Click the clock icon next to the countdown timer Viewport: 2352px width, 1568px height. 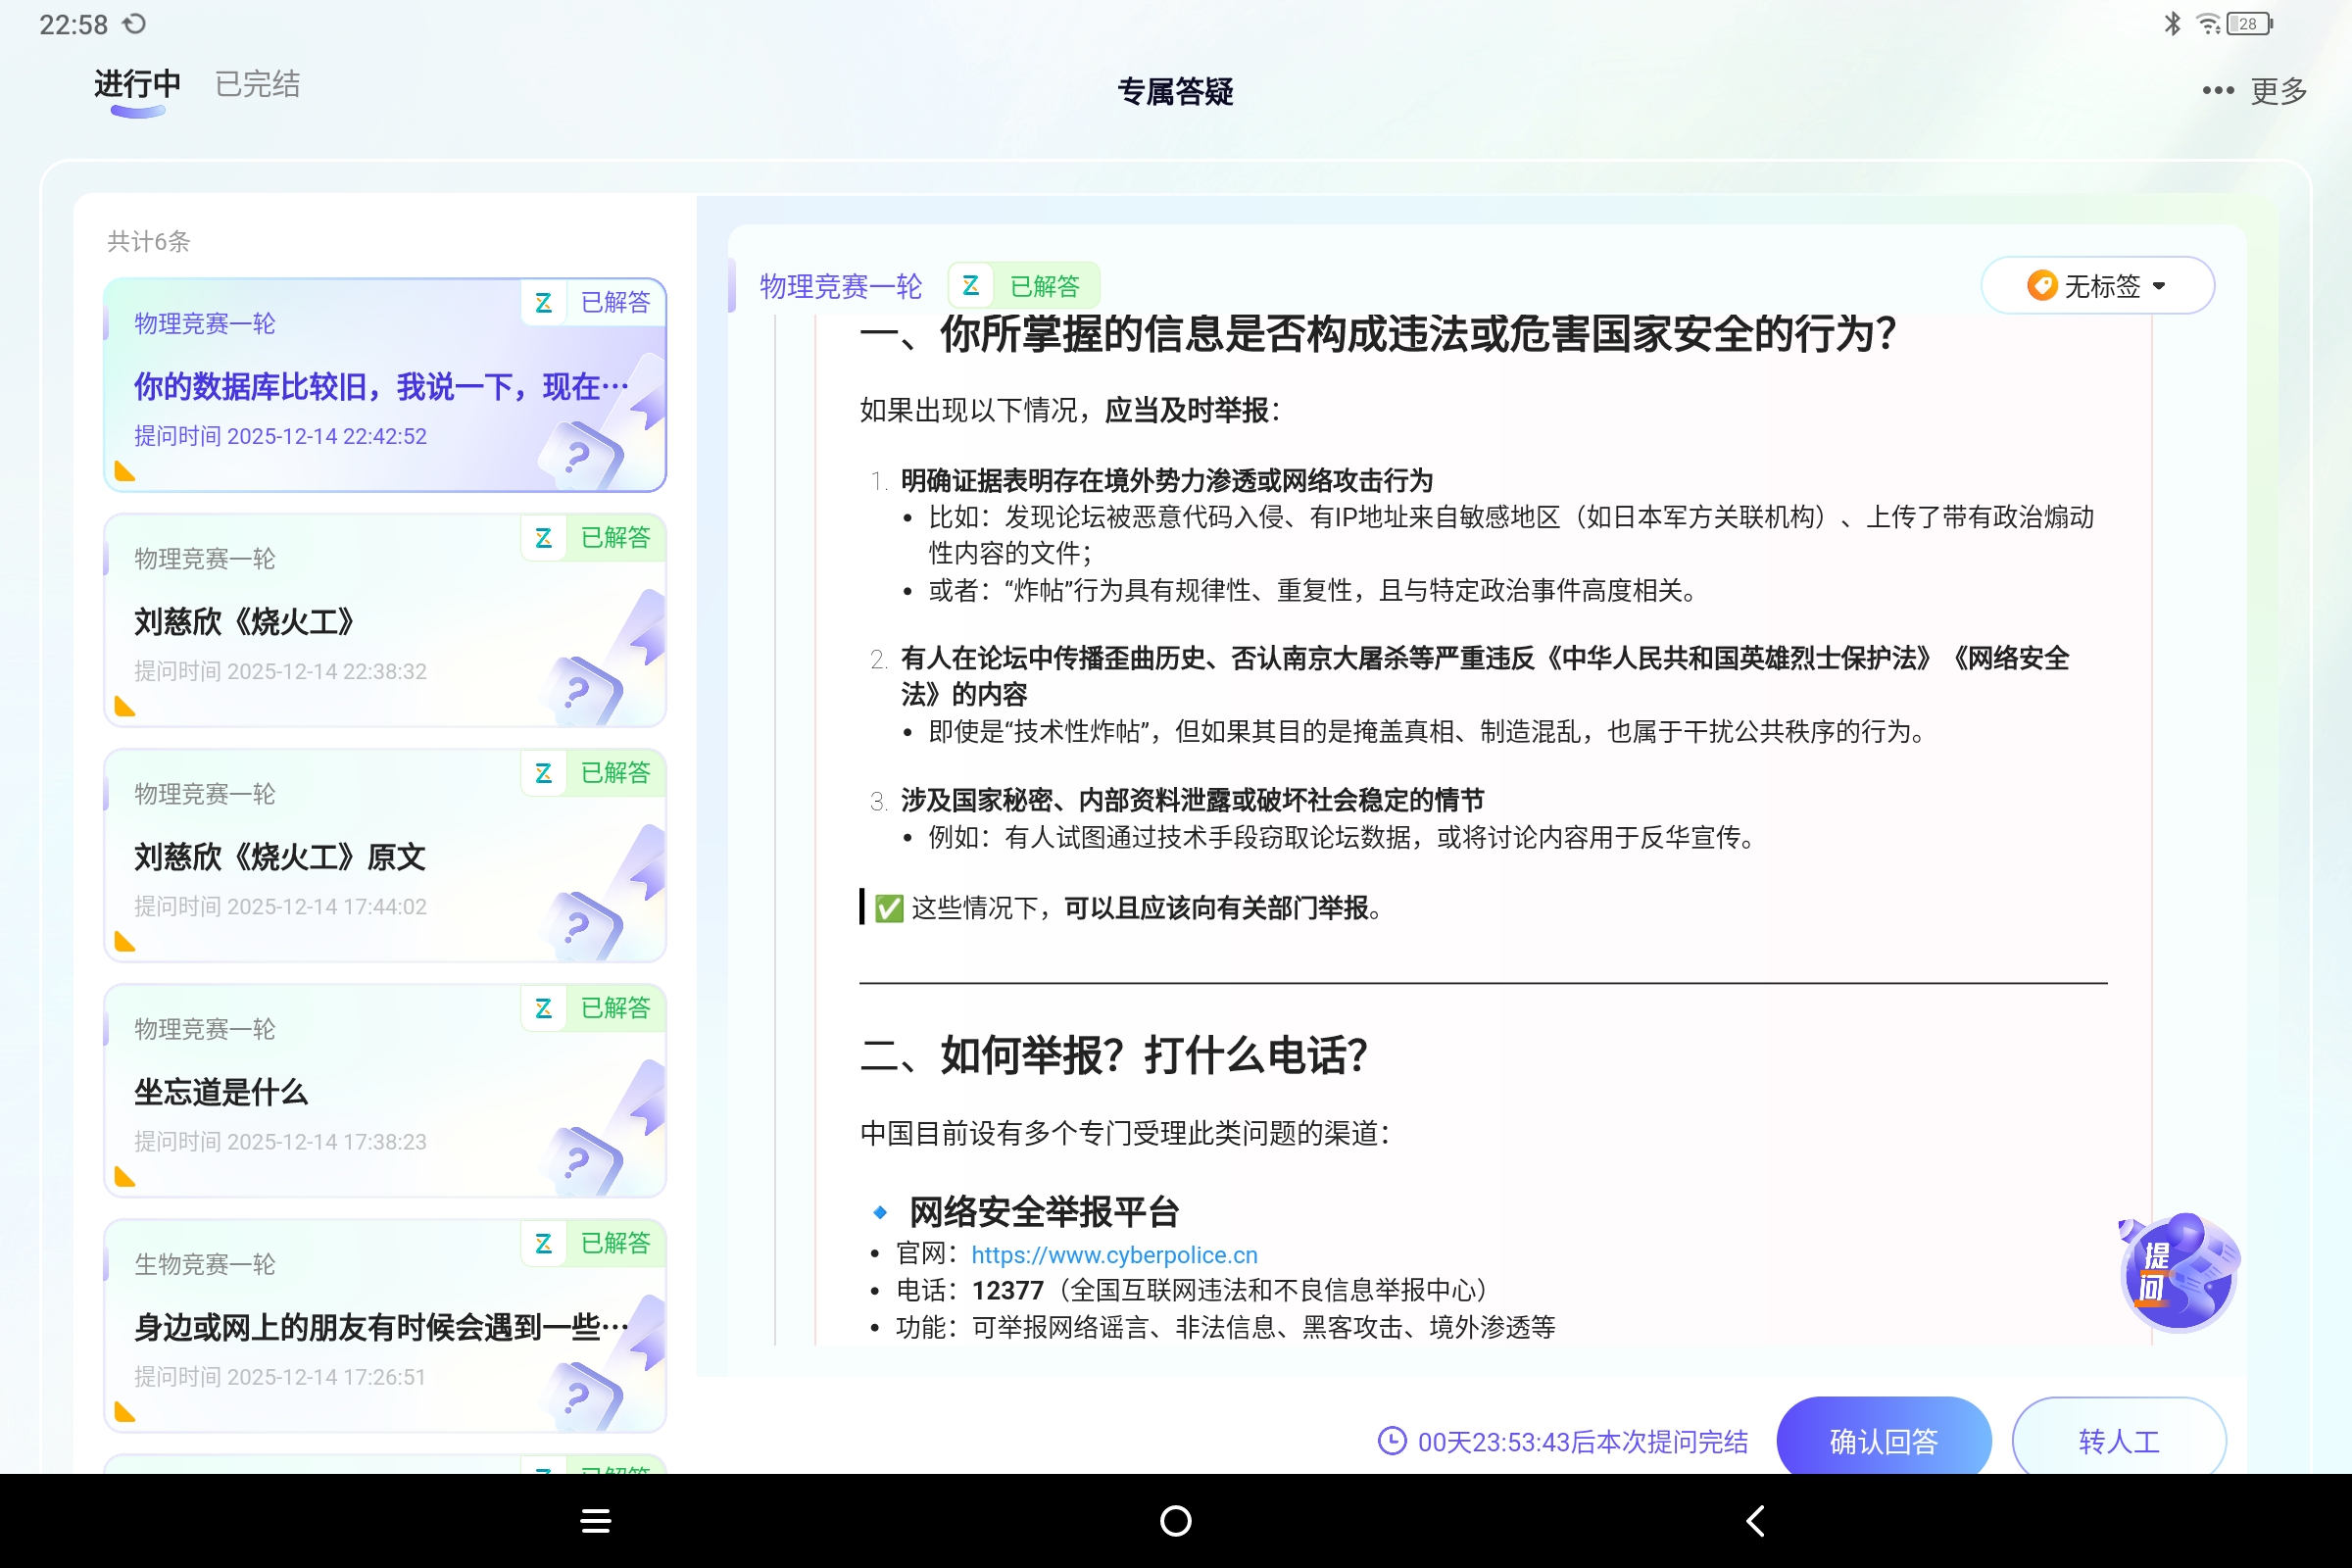1392,1442
